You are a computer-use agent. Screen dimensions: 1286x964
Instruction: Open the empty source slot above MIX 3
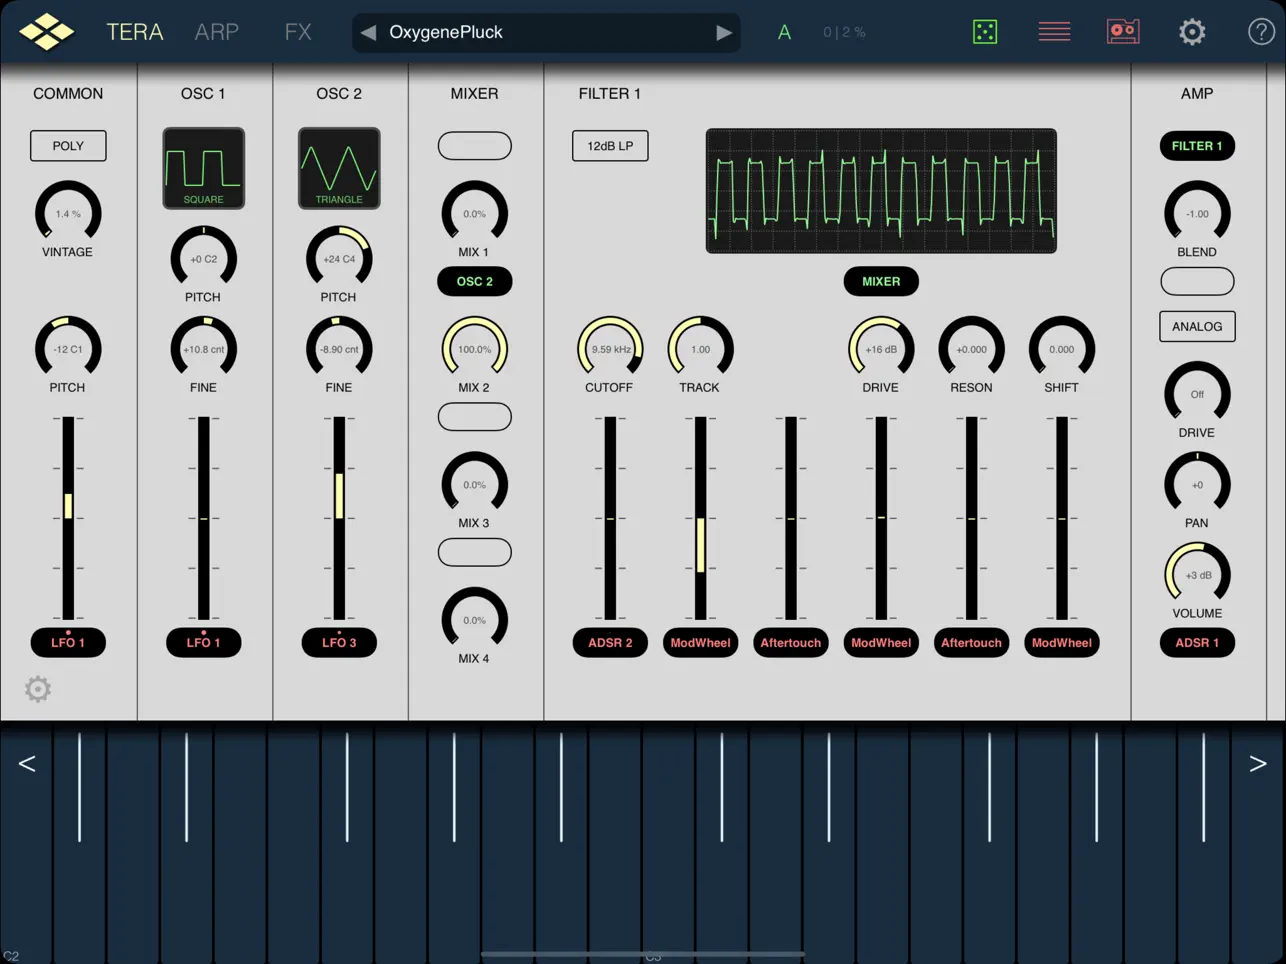click(474, 417)
